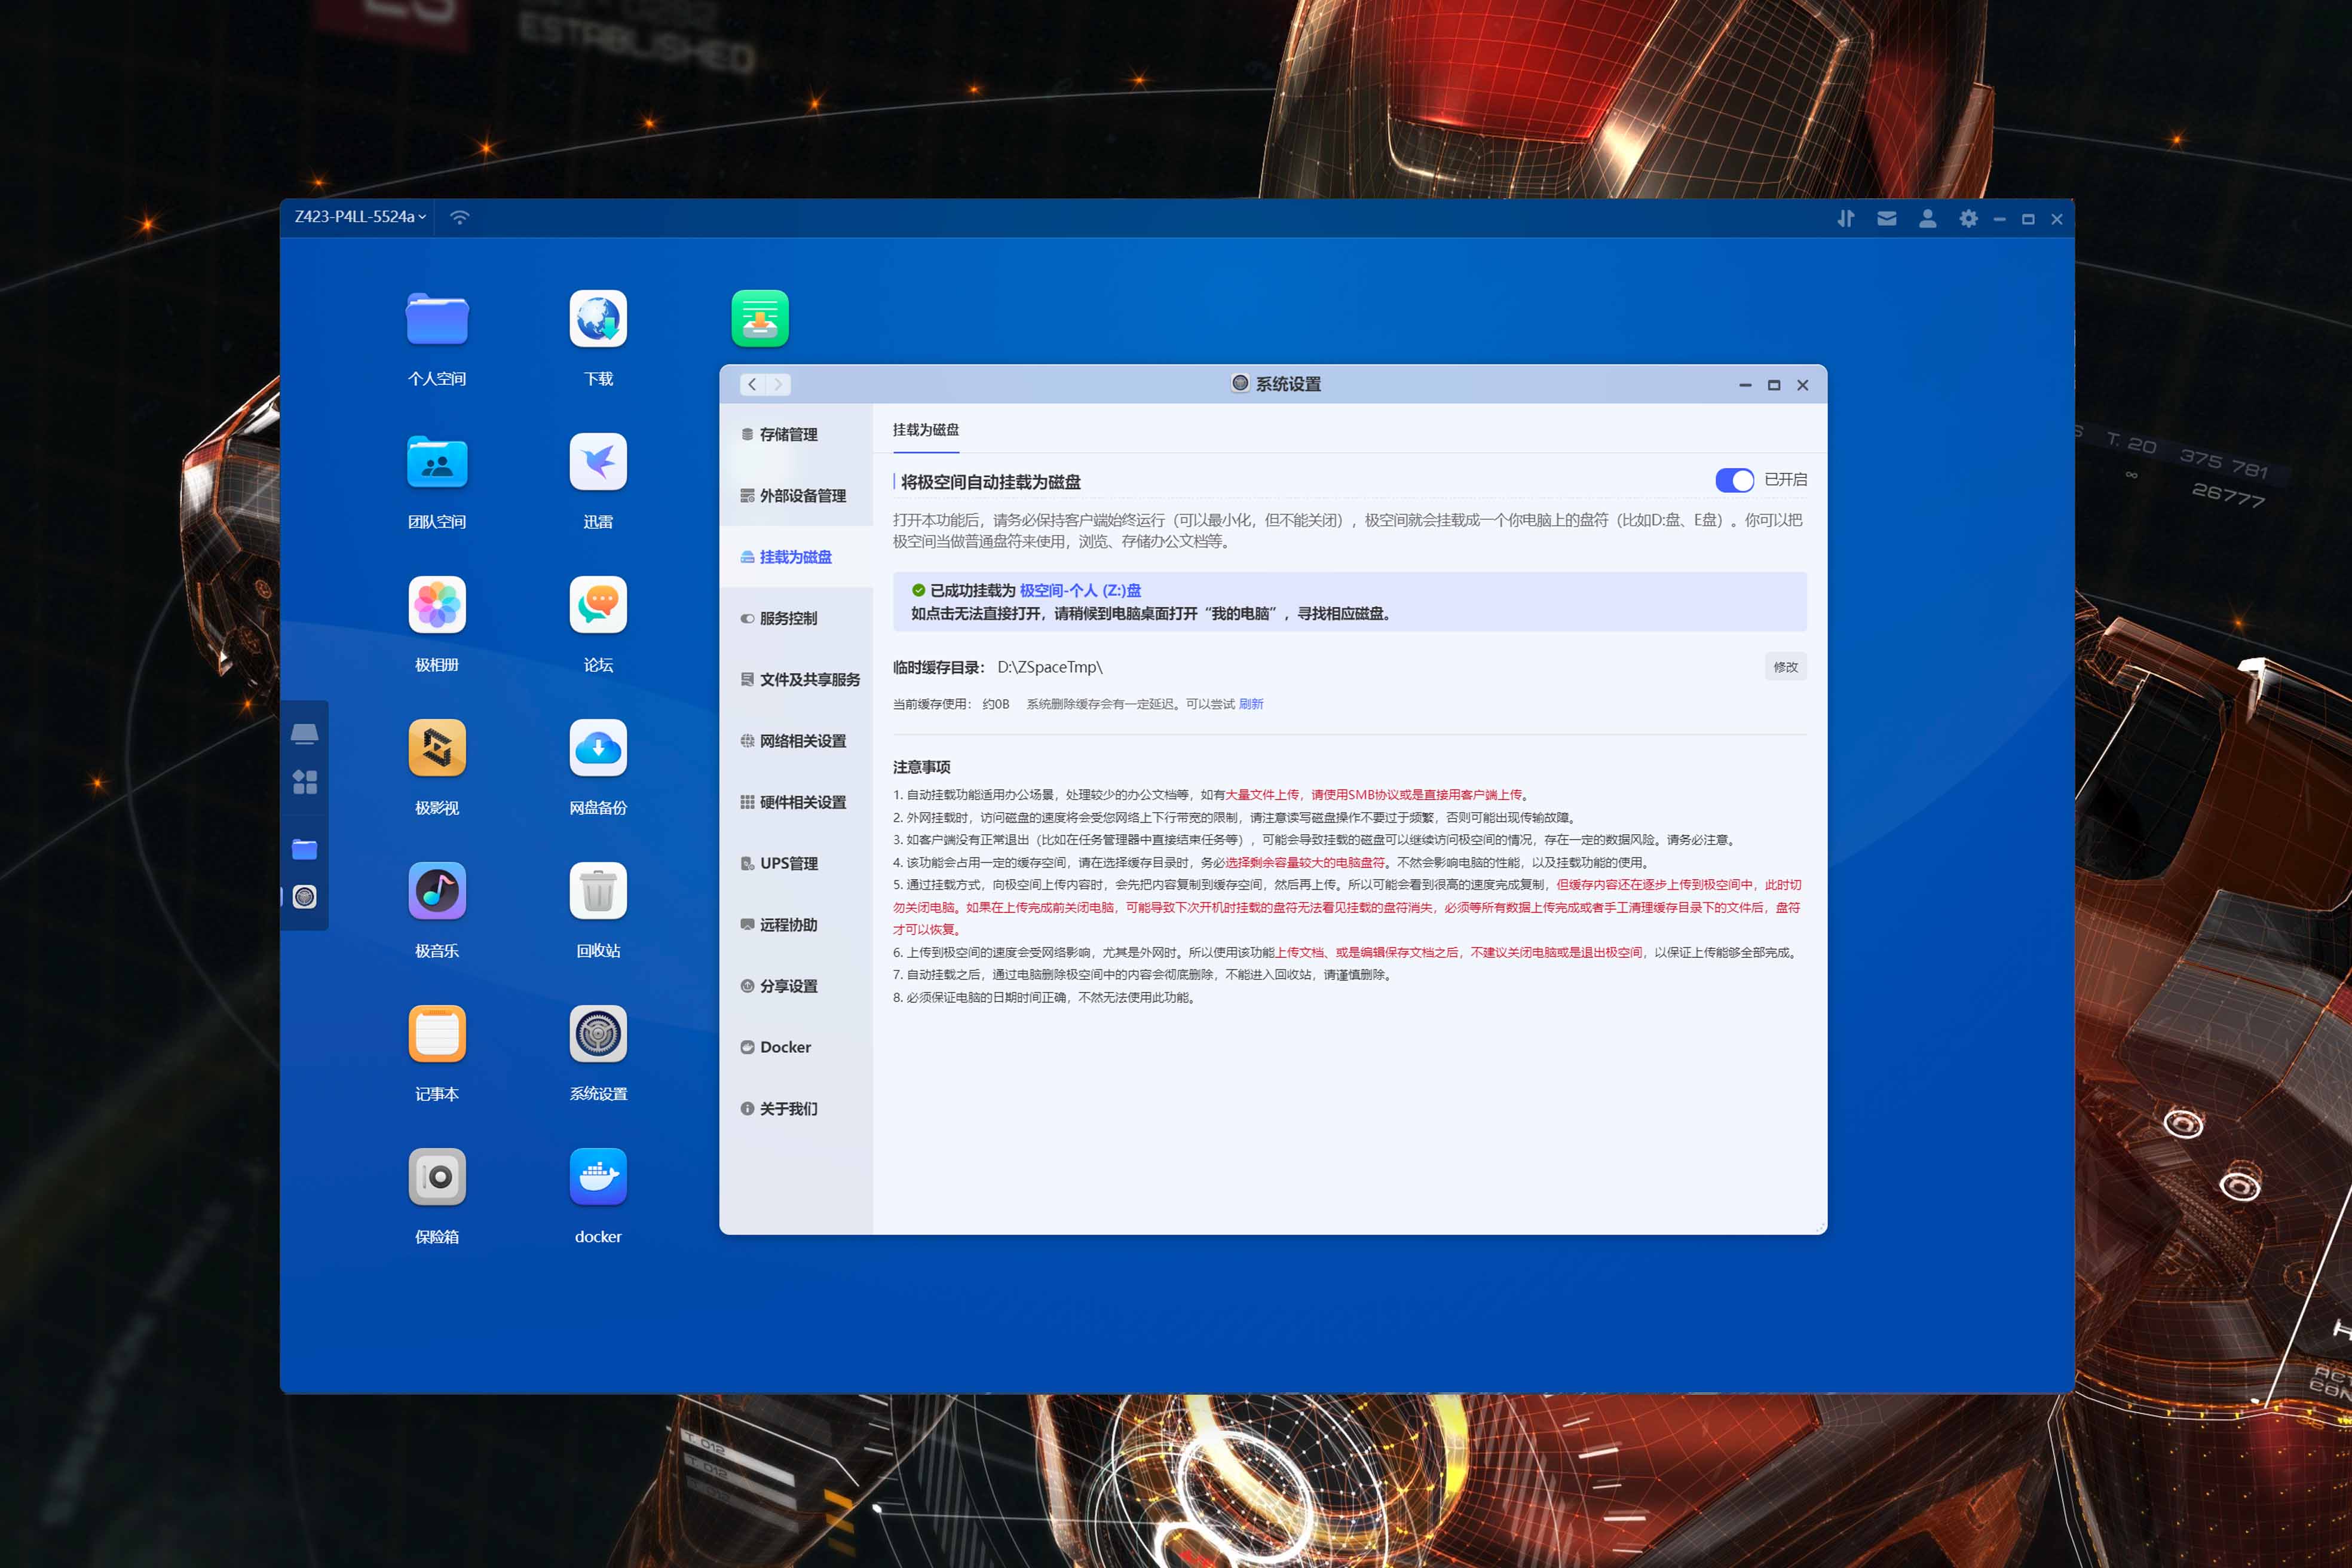Screen dimensions: 2352x1568
Task: Switch to settings window in left dock
Action: click(x=305, y=897)
